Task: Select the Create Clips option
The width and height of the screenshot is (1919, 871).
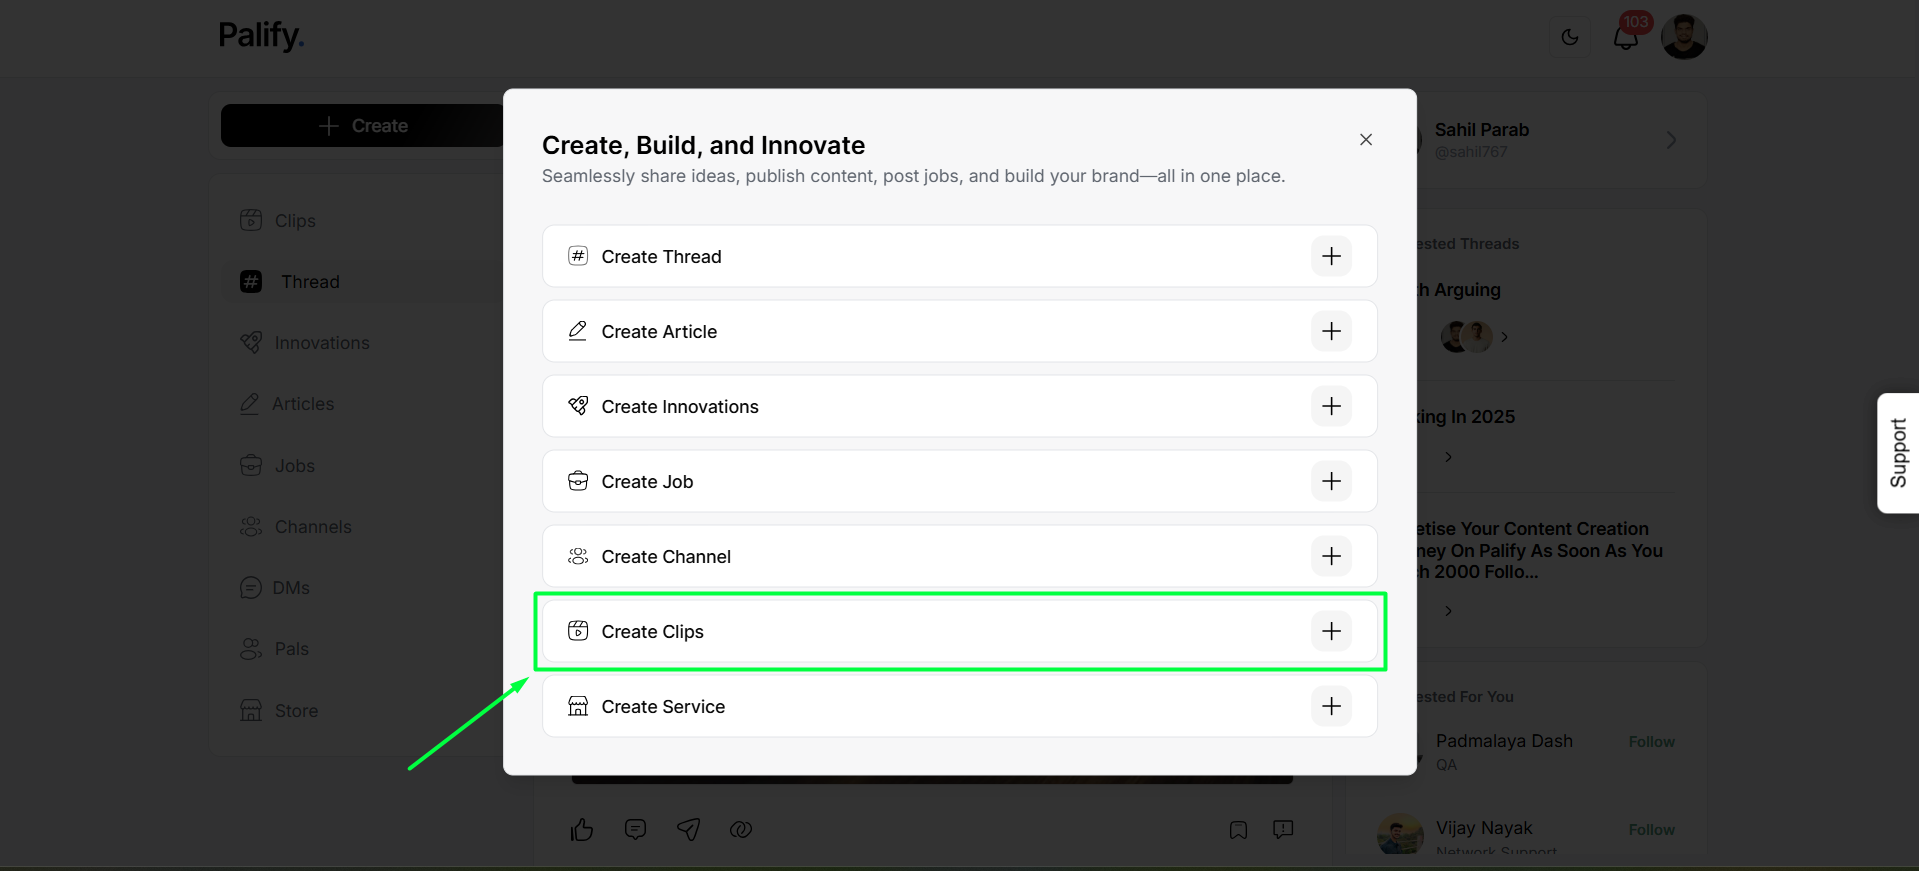Action: (x=960, y=631)
